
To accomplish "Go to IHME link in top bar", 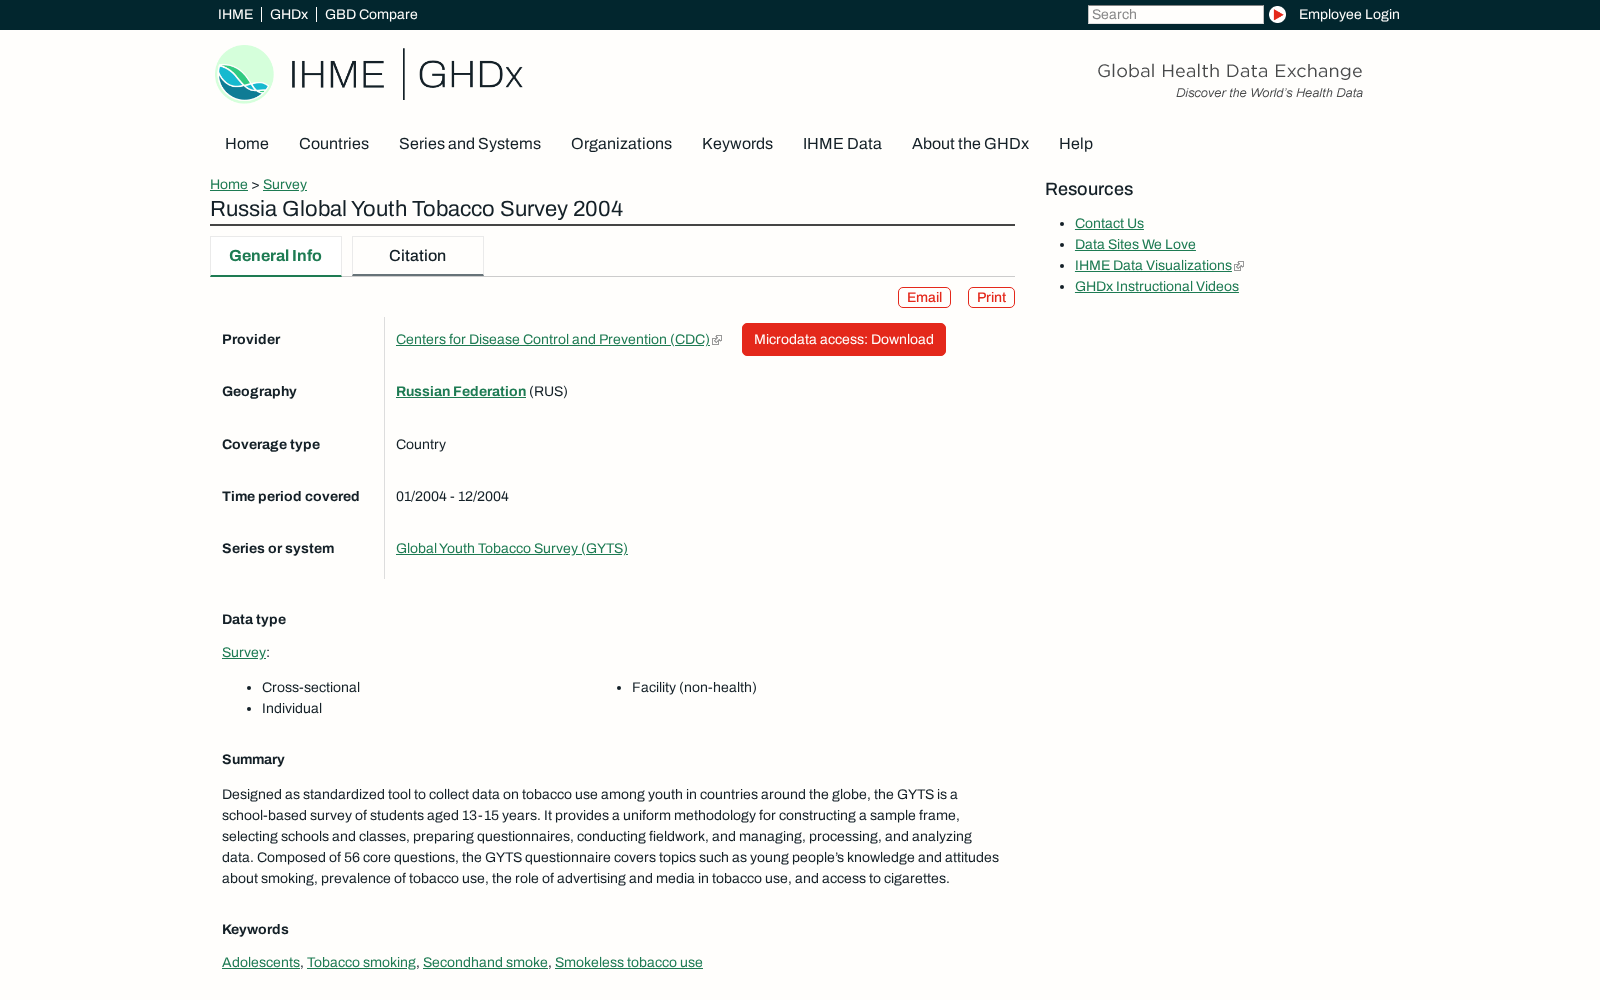I will pos(236,15).
